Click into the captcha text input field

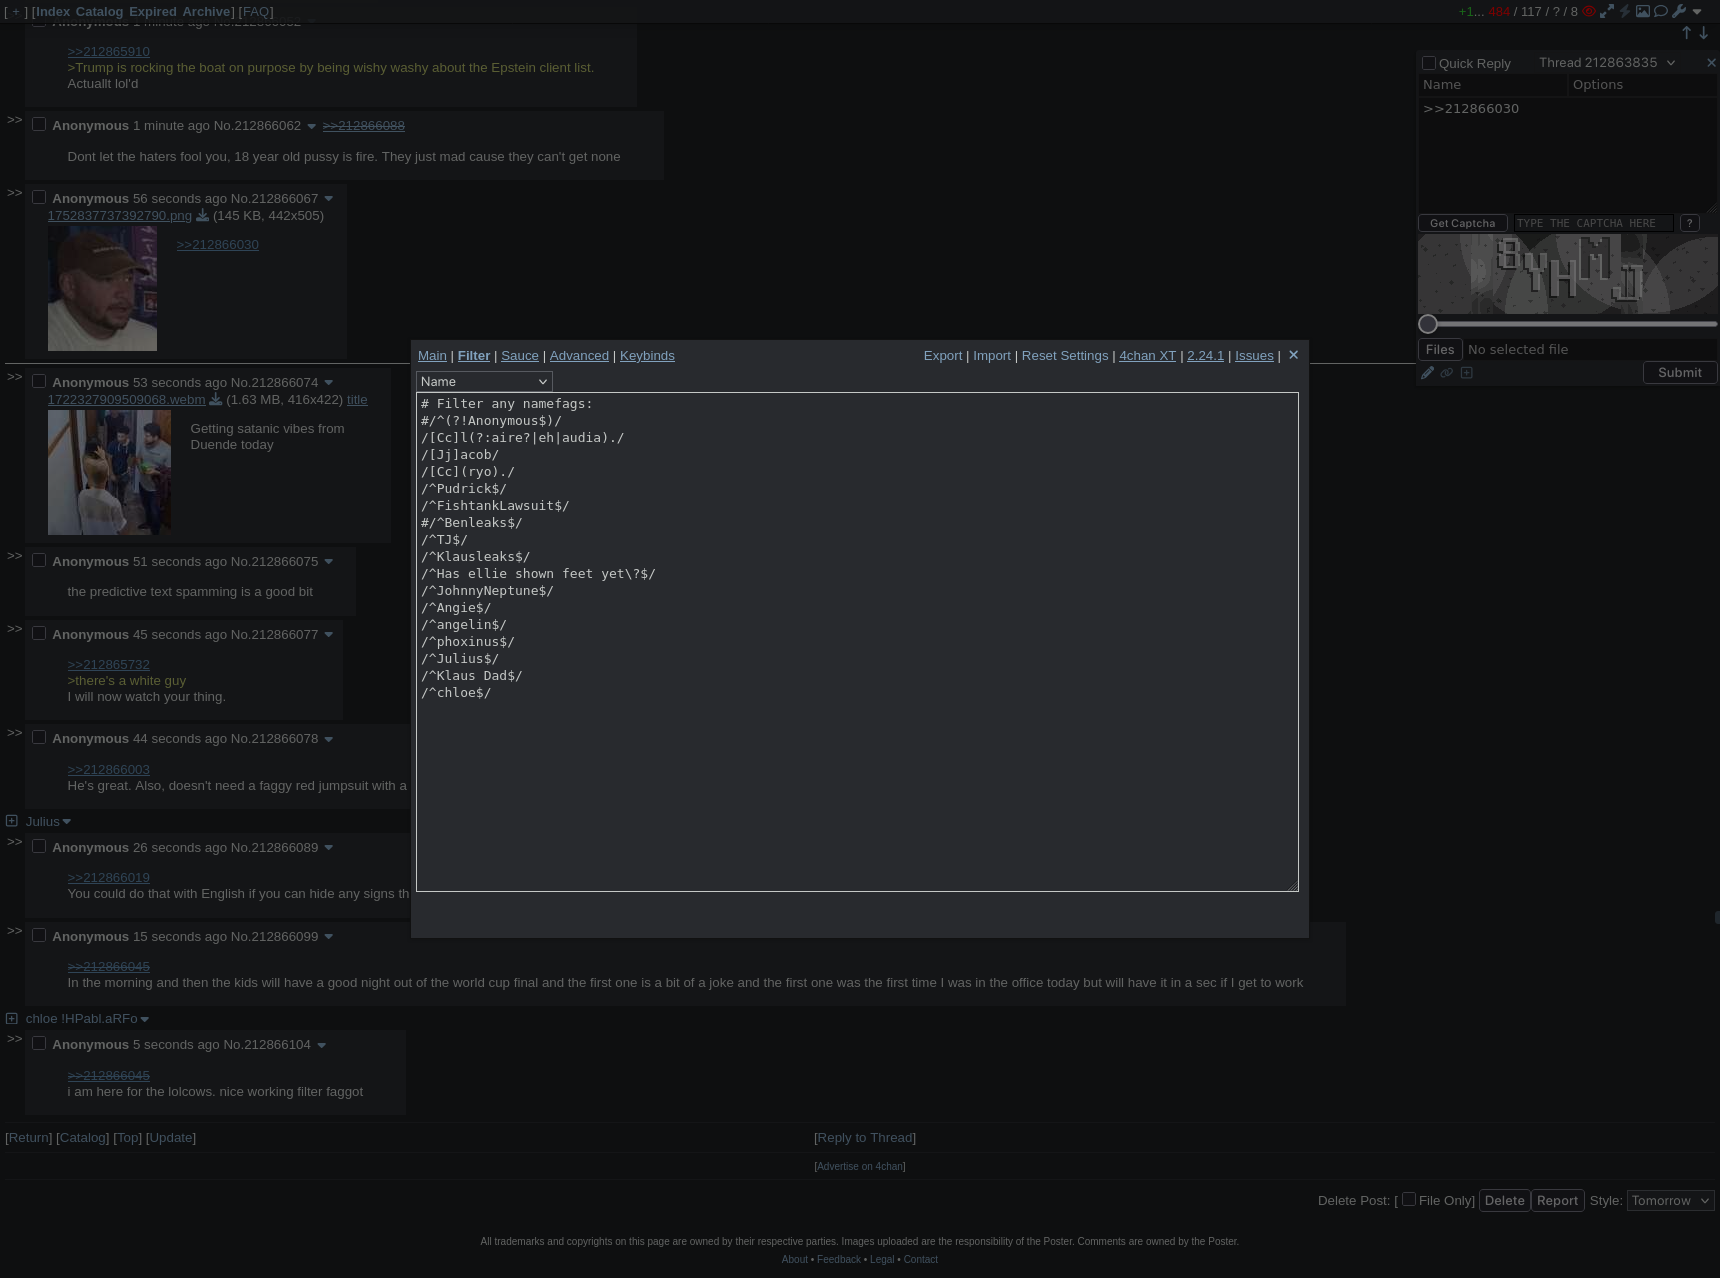[x=1592, y=223]
